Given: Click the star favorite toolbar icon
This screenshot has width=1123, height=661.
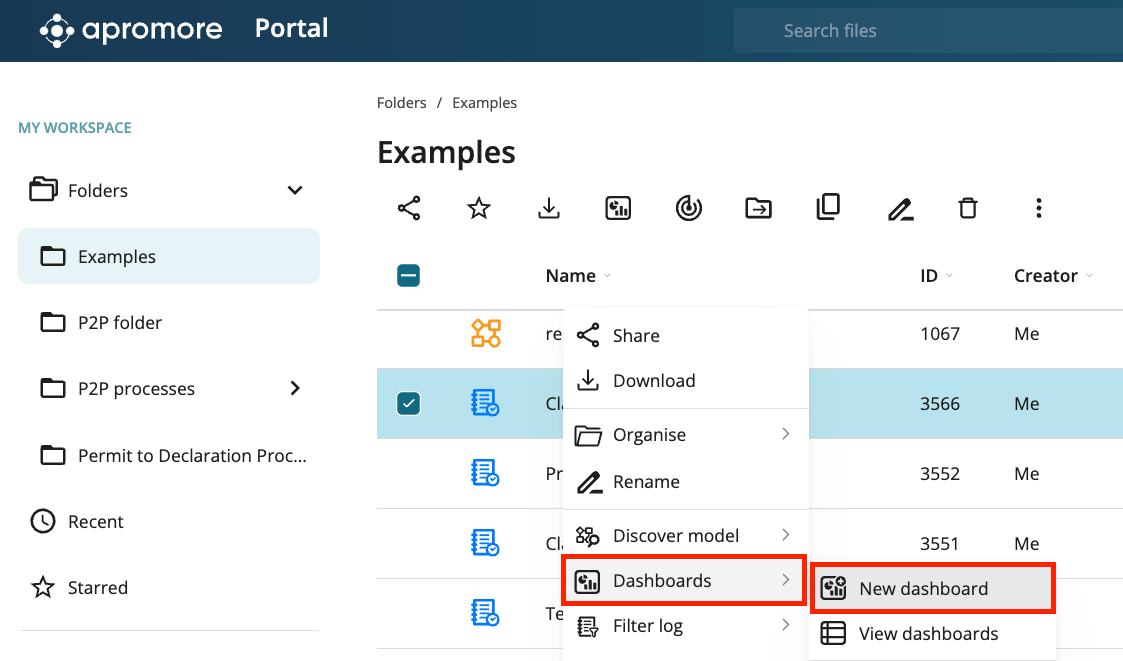Looking at the screenshot, I should point(479,208).
